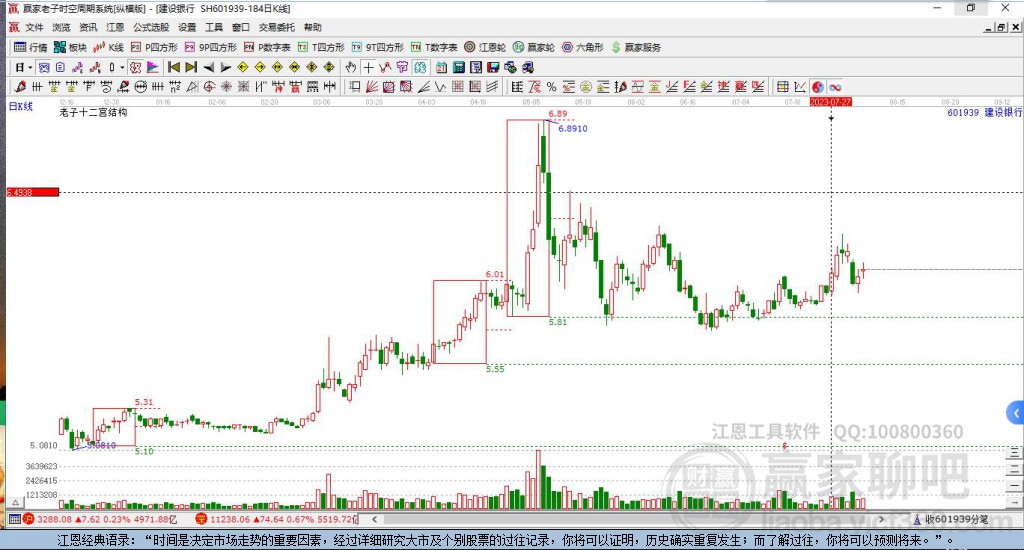
Task: Click the black right arrow icon
Action: pos(225,67)
